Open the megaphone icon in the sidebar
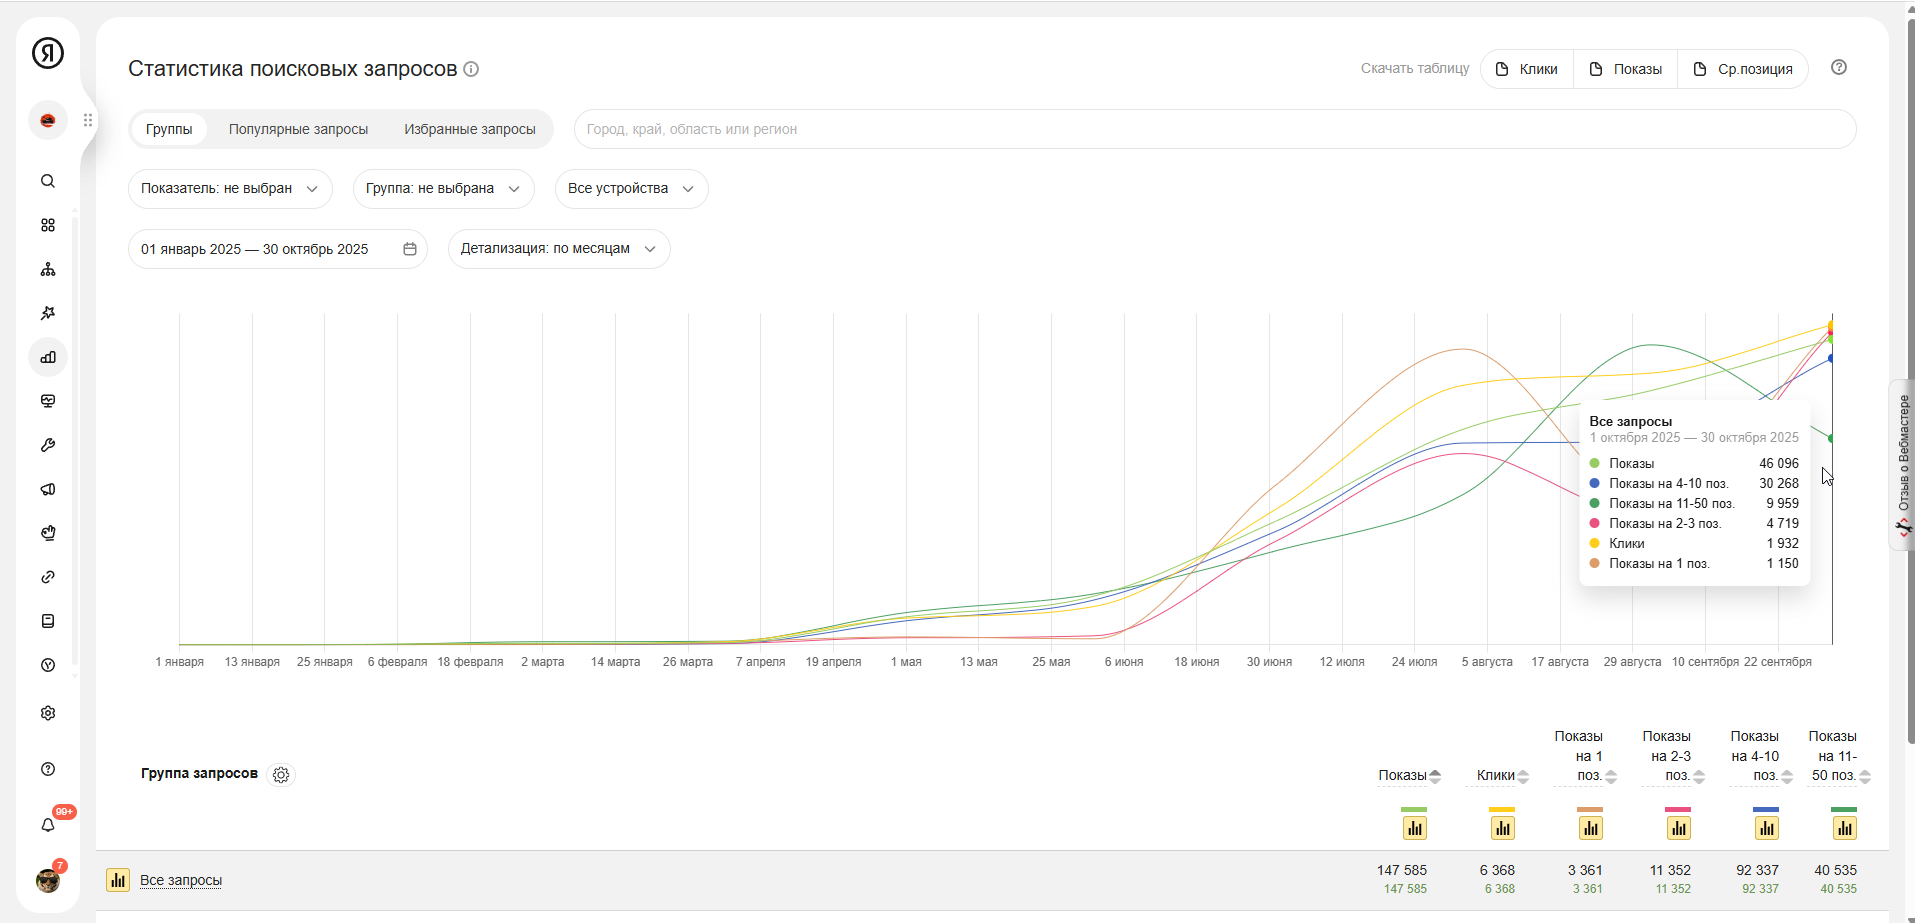 coord(48,489)
